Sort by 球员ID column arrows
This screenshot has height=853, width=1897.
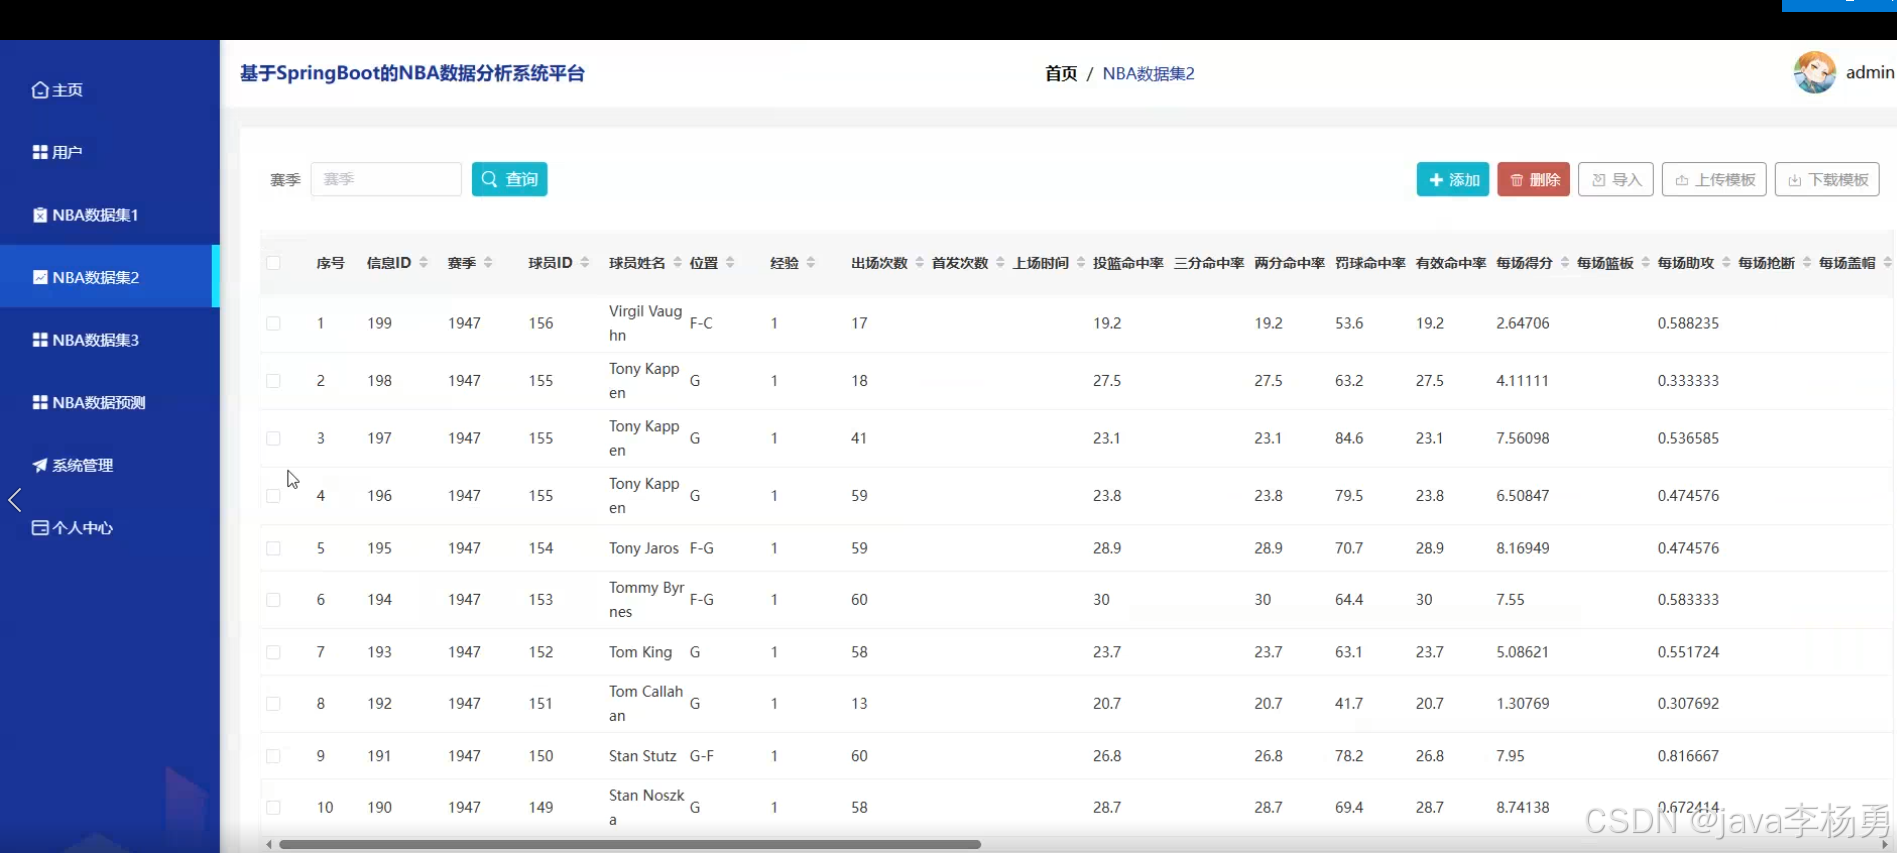coord(585,263)
